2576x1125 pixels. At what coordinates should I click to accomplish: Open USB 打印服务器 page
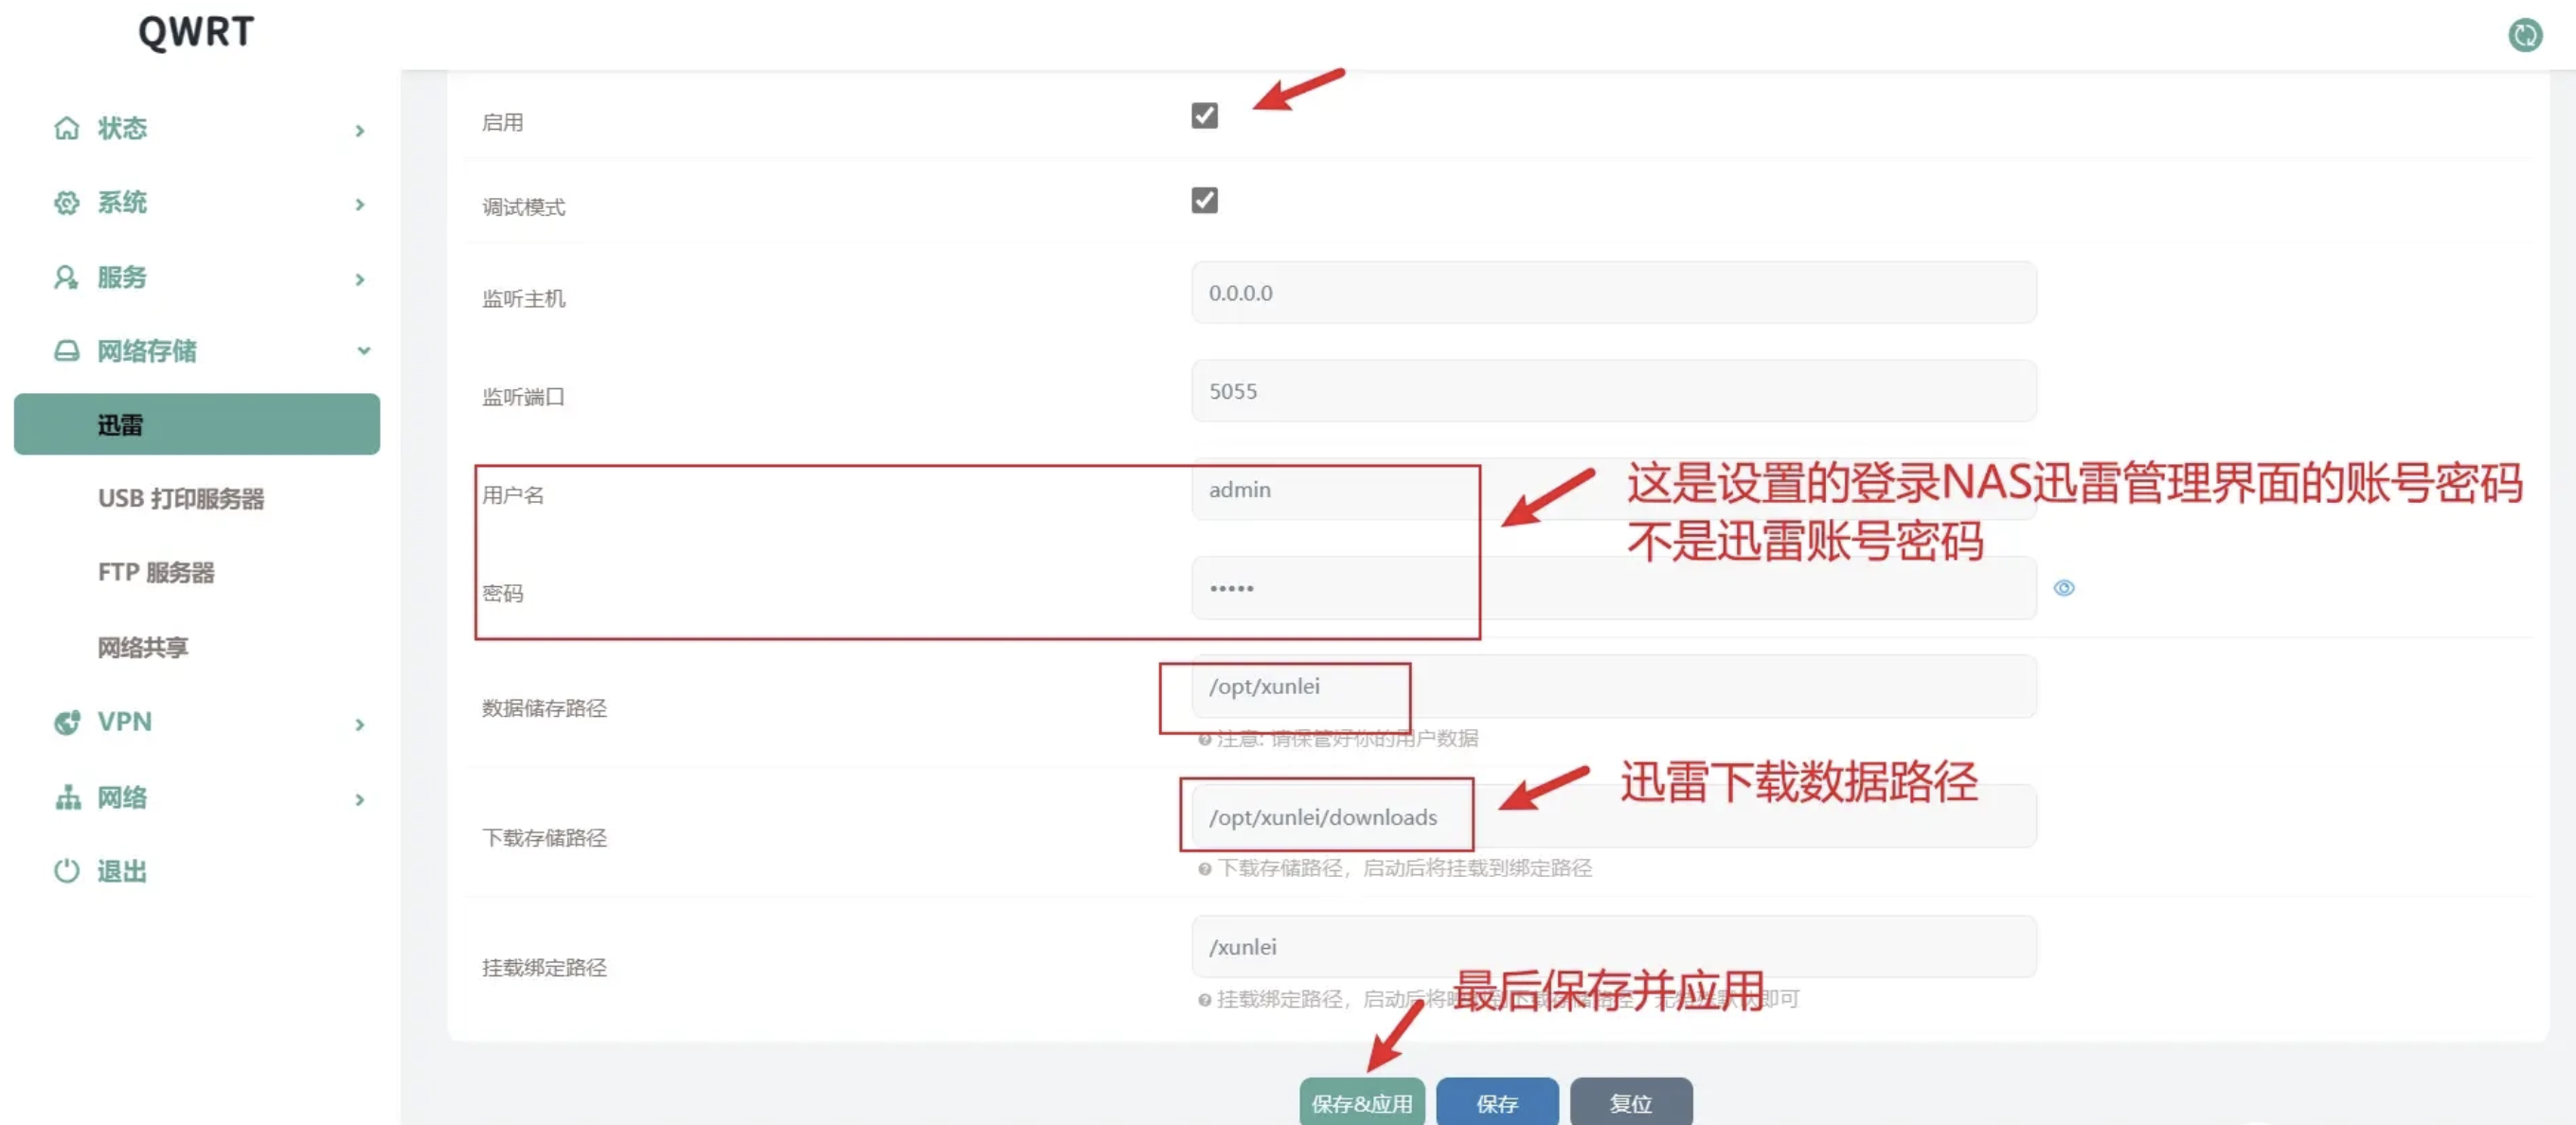pyautogui.click(x=181, y=498)
